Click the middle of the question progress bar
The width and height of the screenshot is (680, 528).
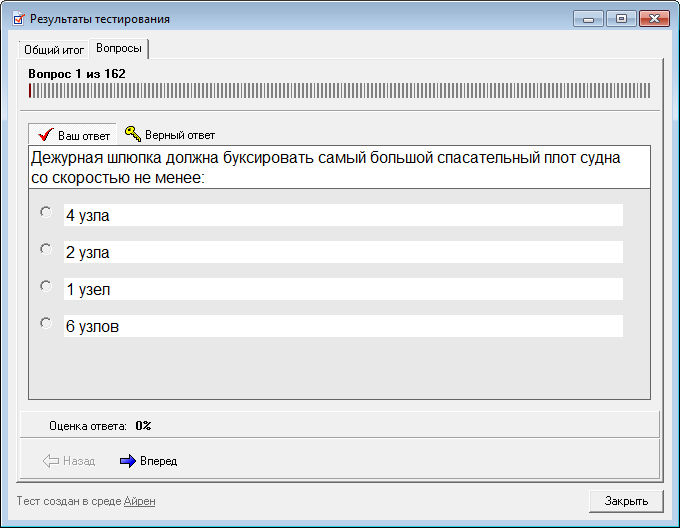click(x=339, y=91)
